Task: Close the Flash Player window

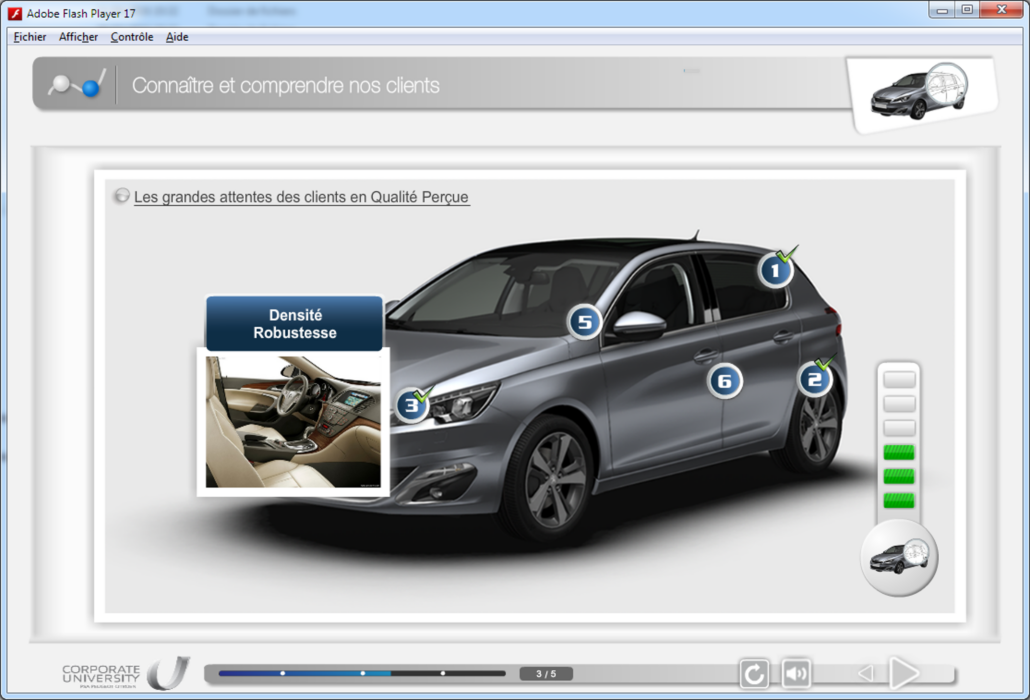Action: coord(1001,9)
